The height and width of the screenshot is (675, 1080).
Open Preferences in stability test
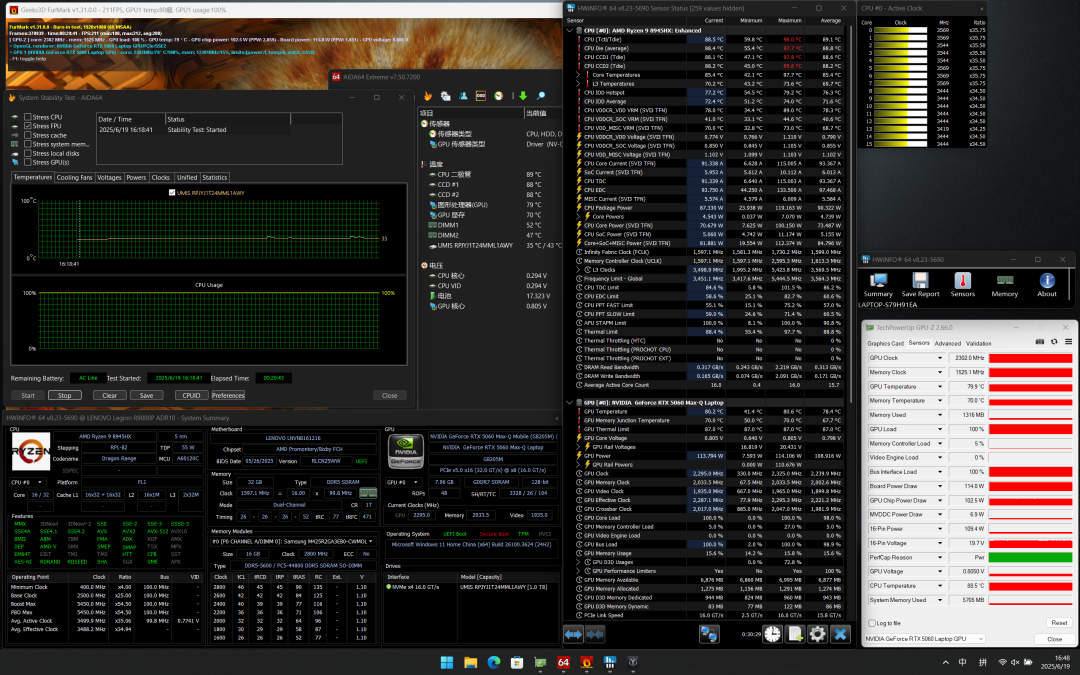(228, 395)
